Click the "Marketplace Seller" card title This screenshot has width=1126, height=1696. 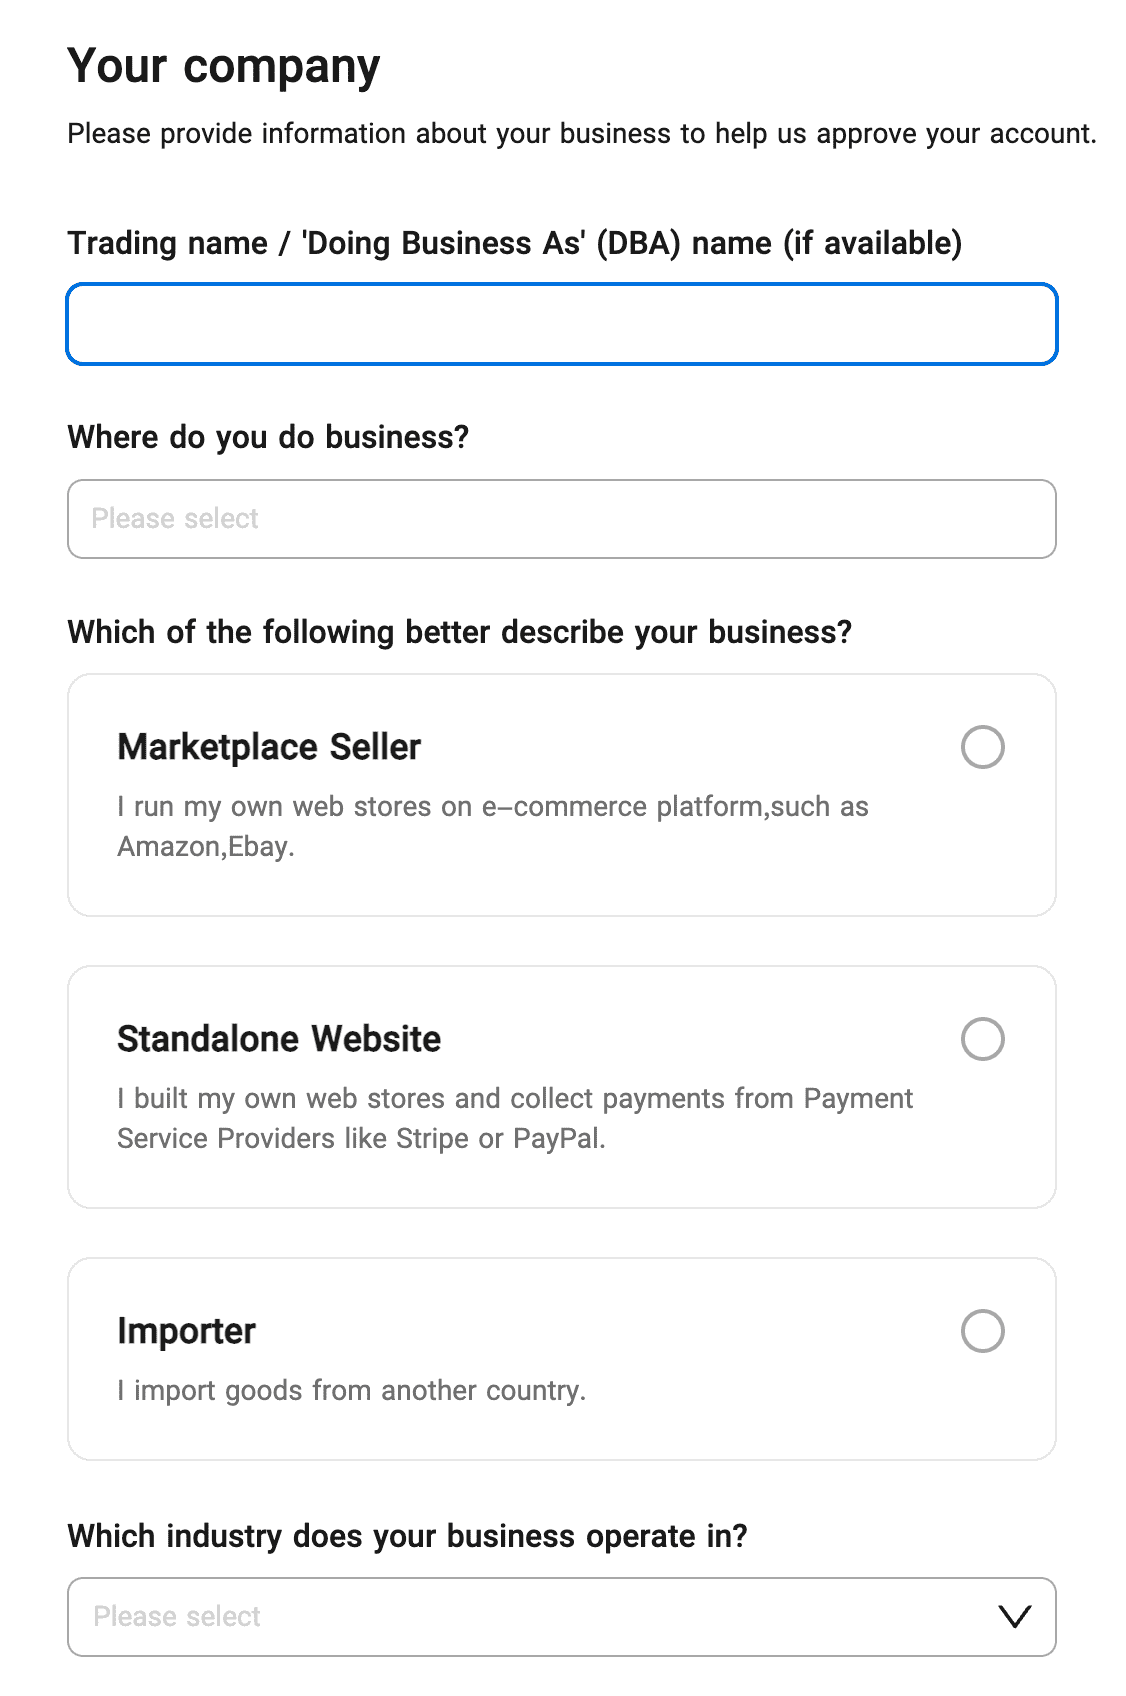(269, 747)
